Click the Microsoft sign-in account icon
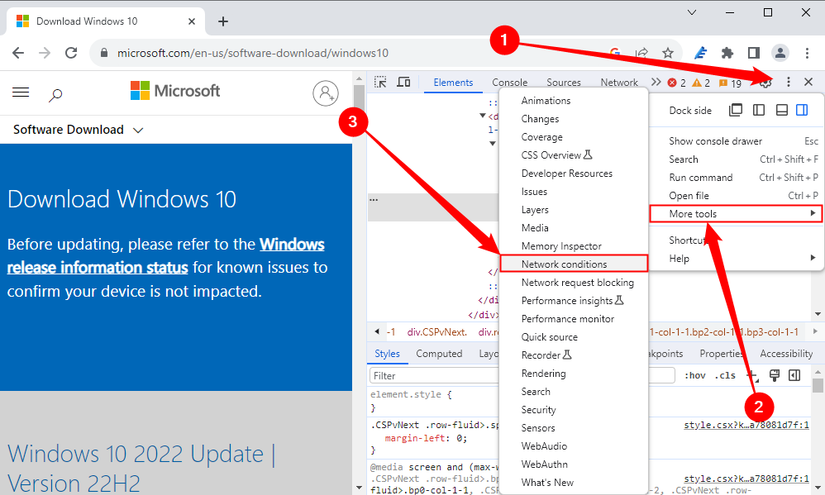The image size is (825, 495). 326,93
